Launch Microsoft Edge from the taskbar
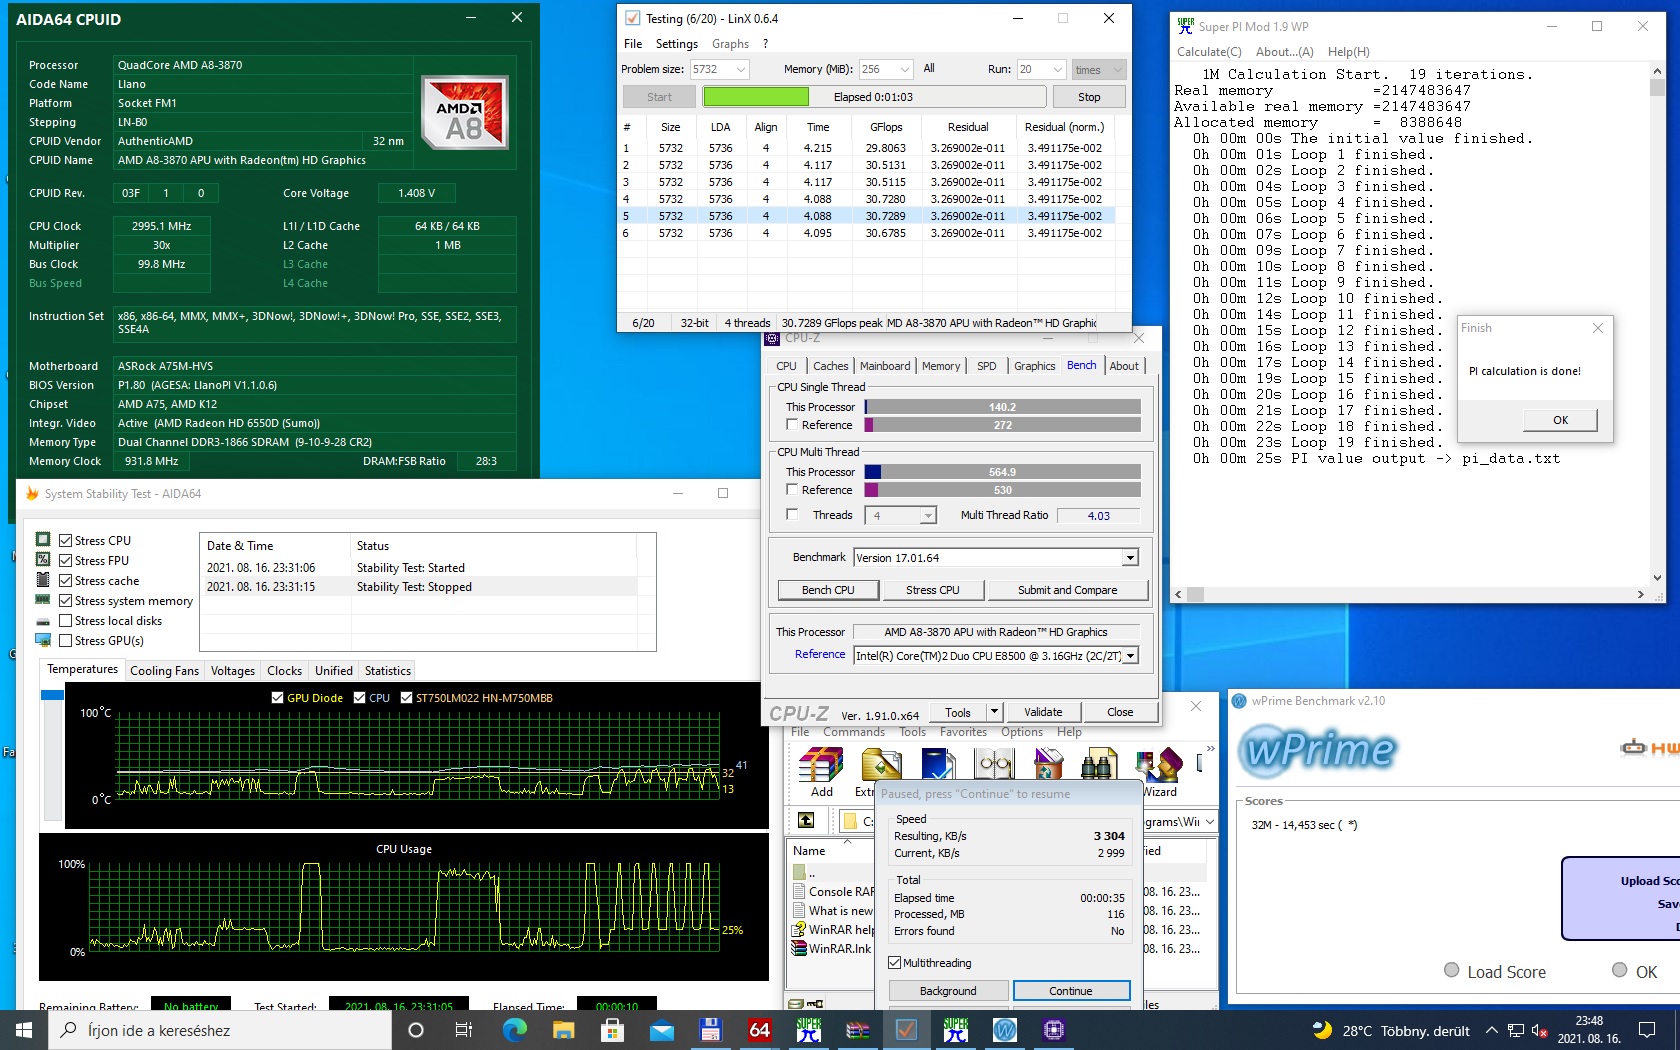The height and width of the screenshot is (1050, 1680). tap(514, 1030)
